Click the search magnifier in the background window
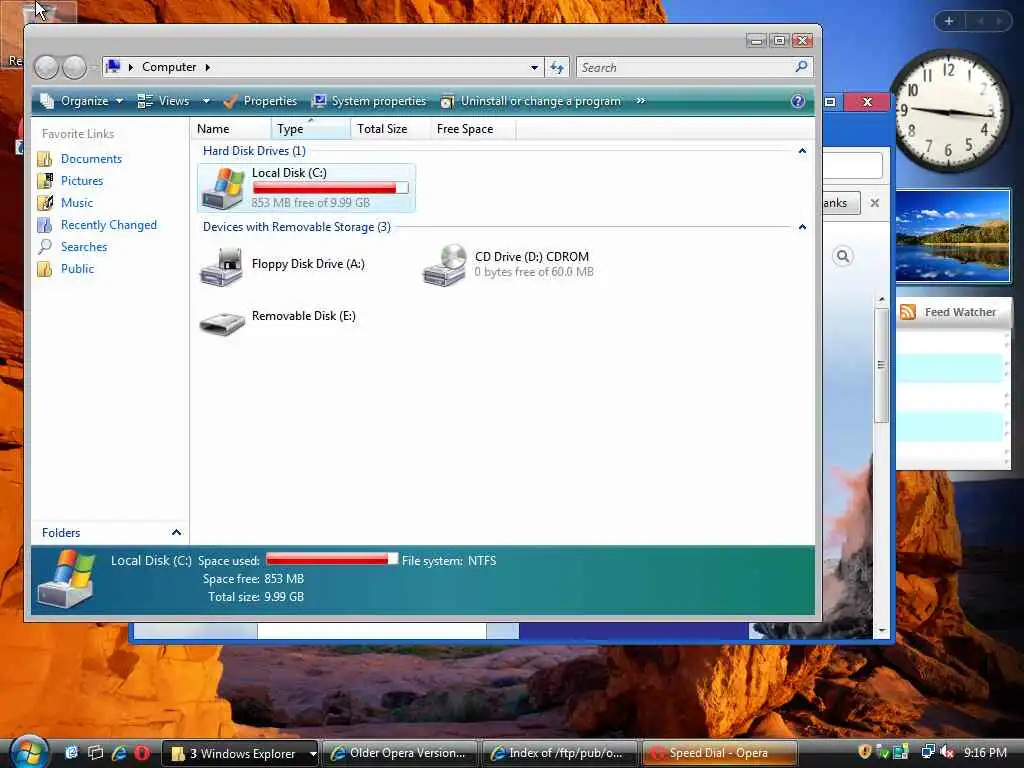The image size is (1024, 768). (x=843, y=256)
